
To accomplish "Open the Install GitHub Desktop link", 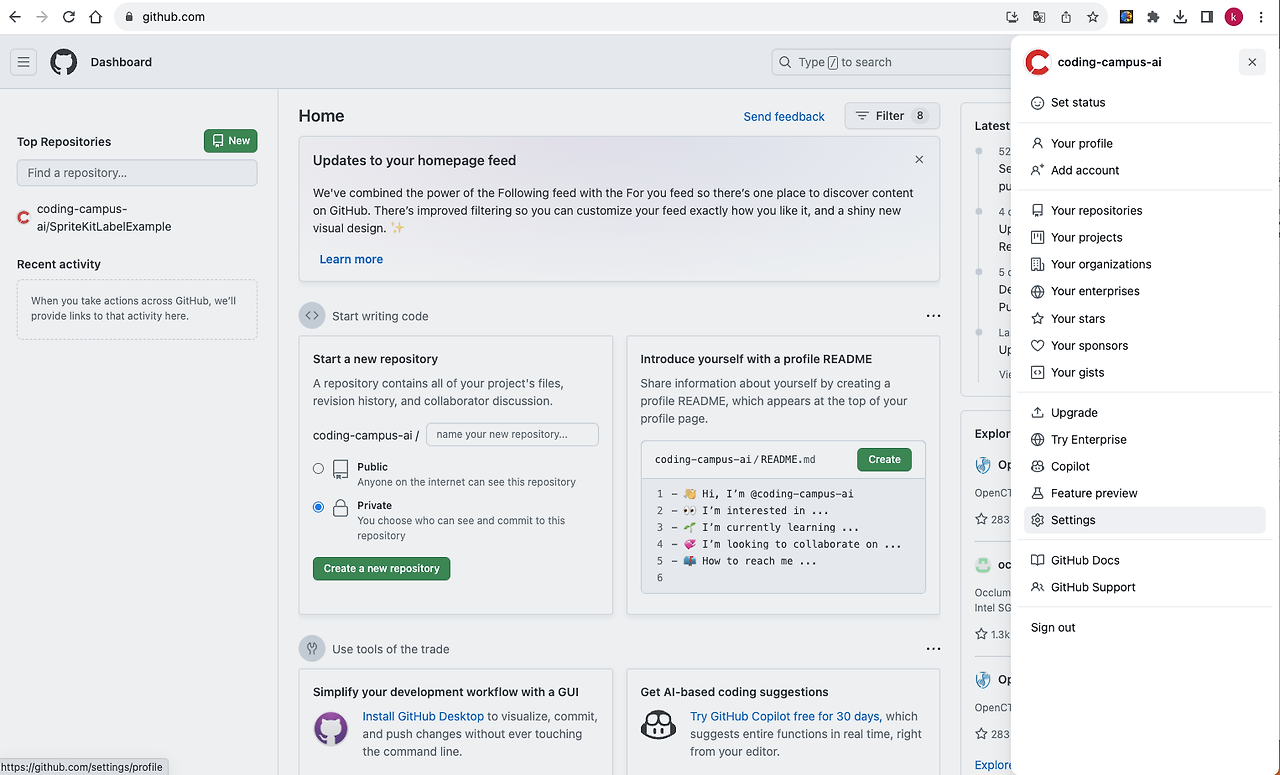I will click(423, 716).
